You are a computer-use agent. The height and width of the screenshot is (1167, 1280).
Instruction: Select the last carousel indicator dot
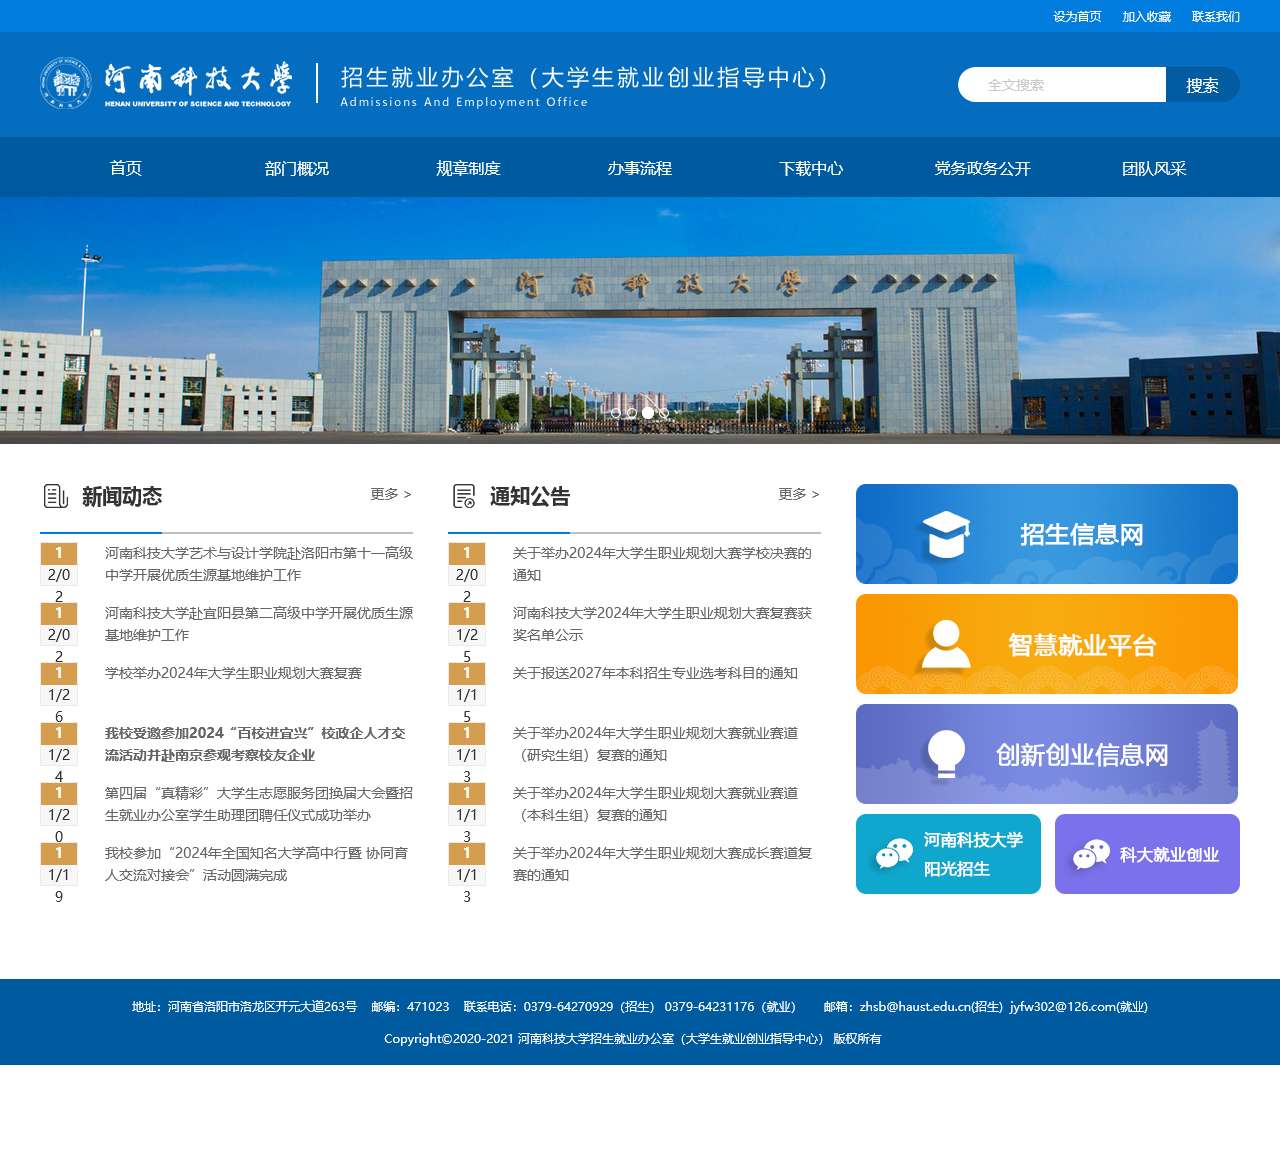tap(664, 413)
